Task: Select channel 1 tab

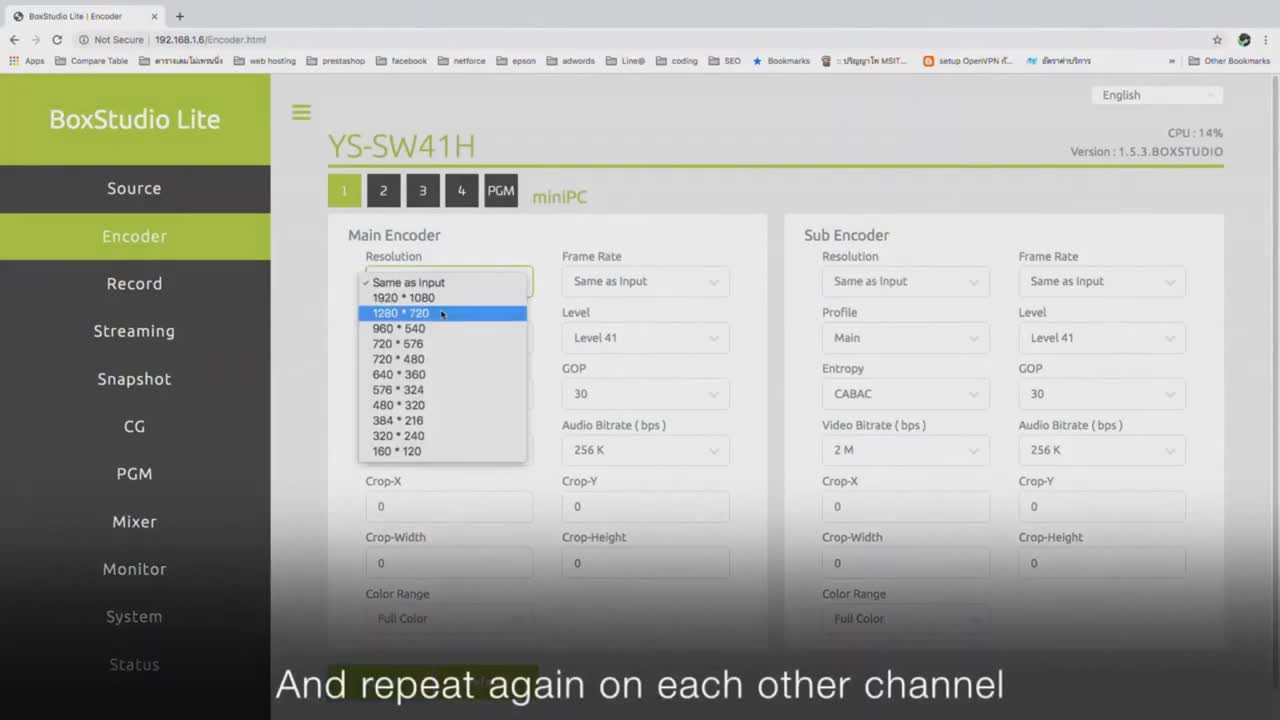Action: click(344, 191)
